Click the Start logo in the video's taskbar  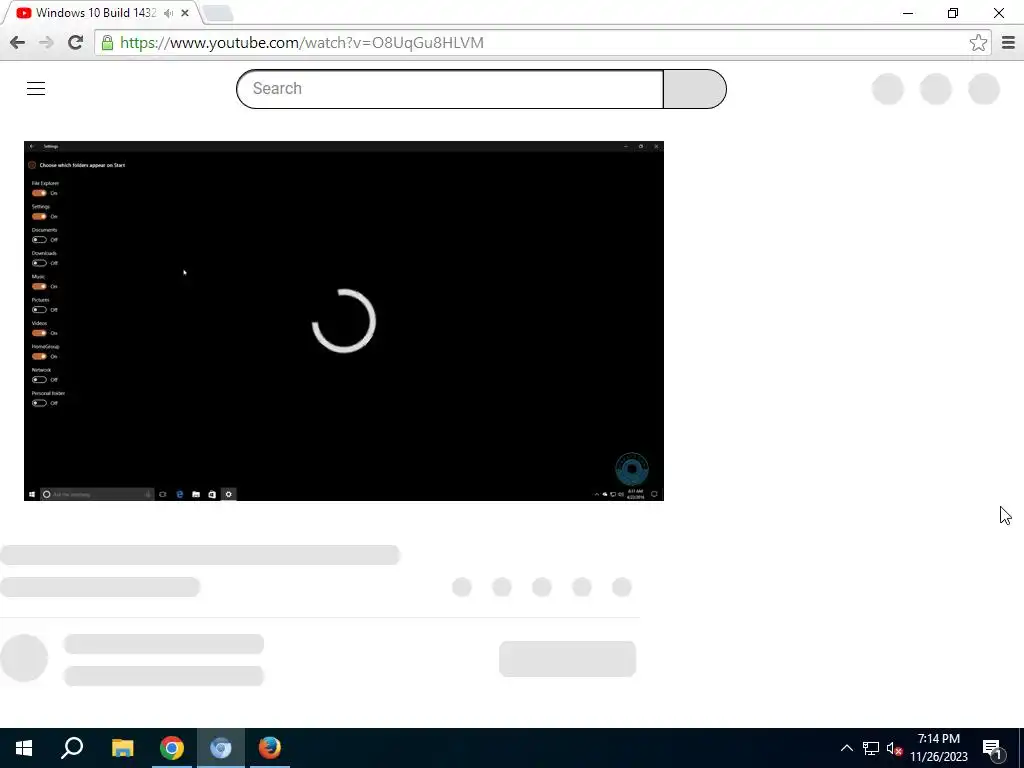[31, 494]
